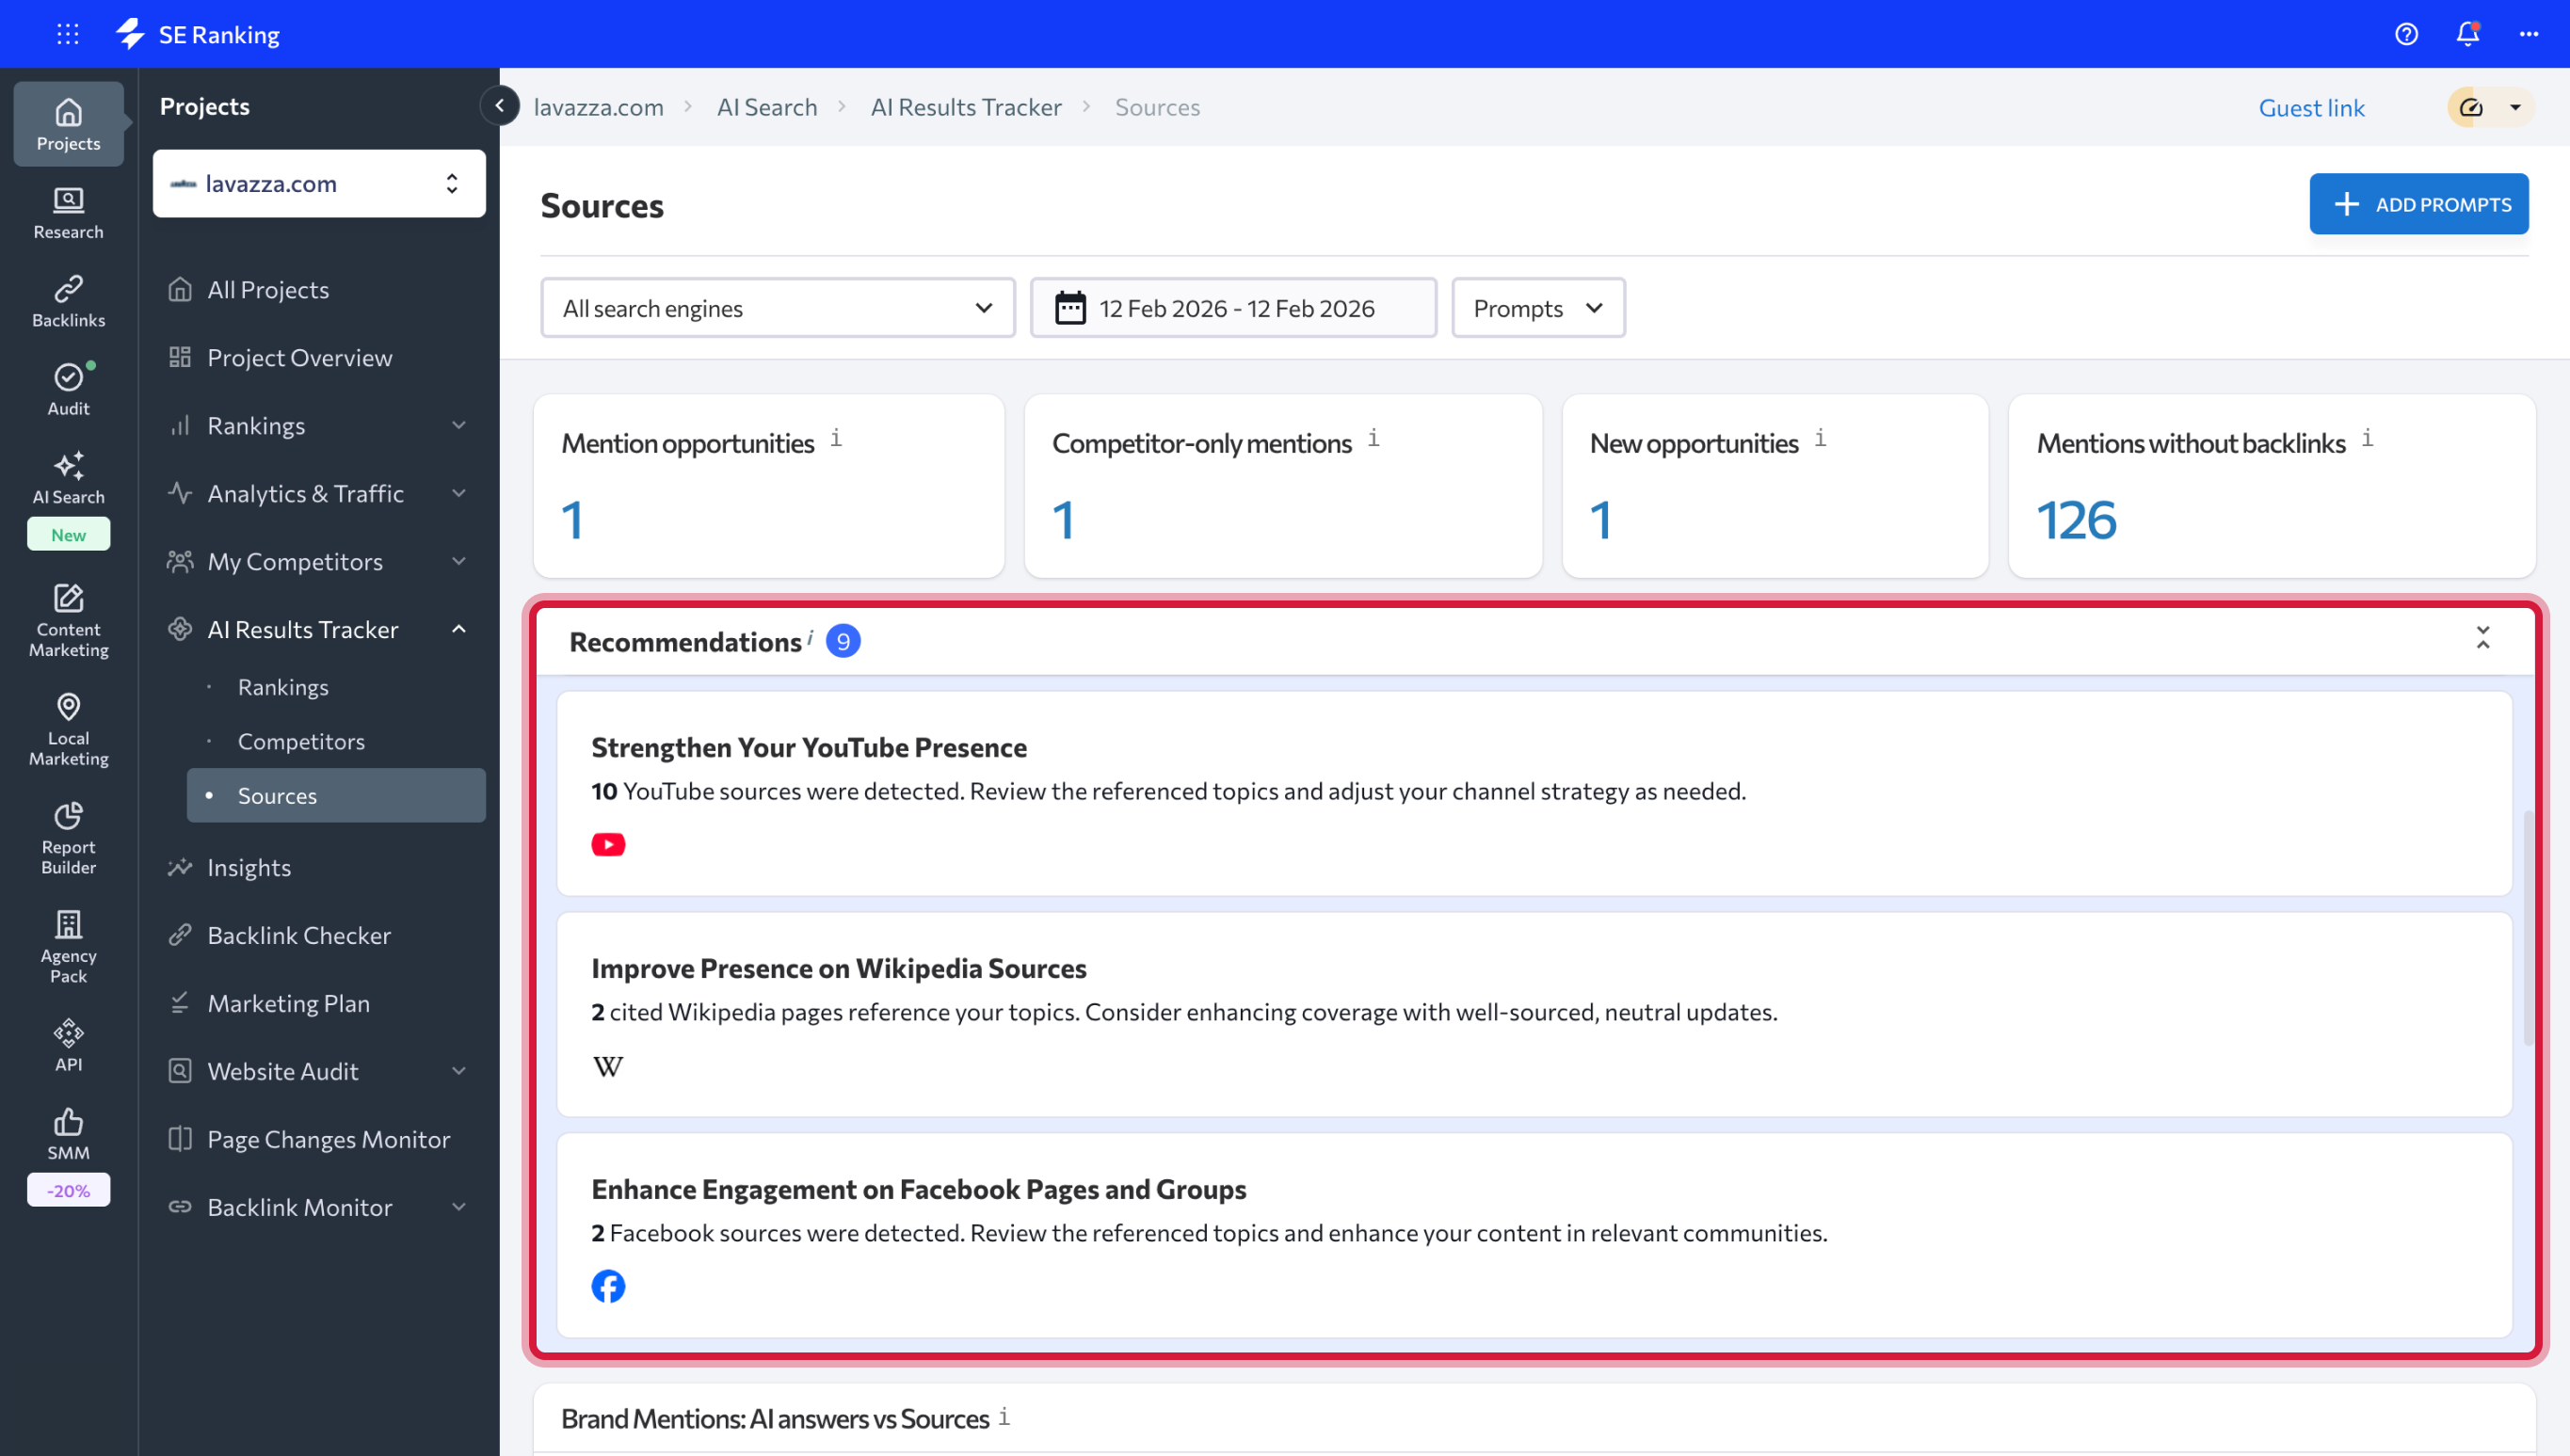This screenshot has height=1456, width=2570.
Task: Open the Report Builder sidebar icon
Action: click(68, 837)
